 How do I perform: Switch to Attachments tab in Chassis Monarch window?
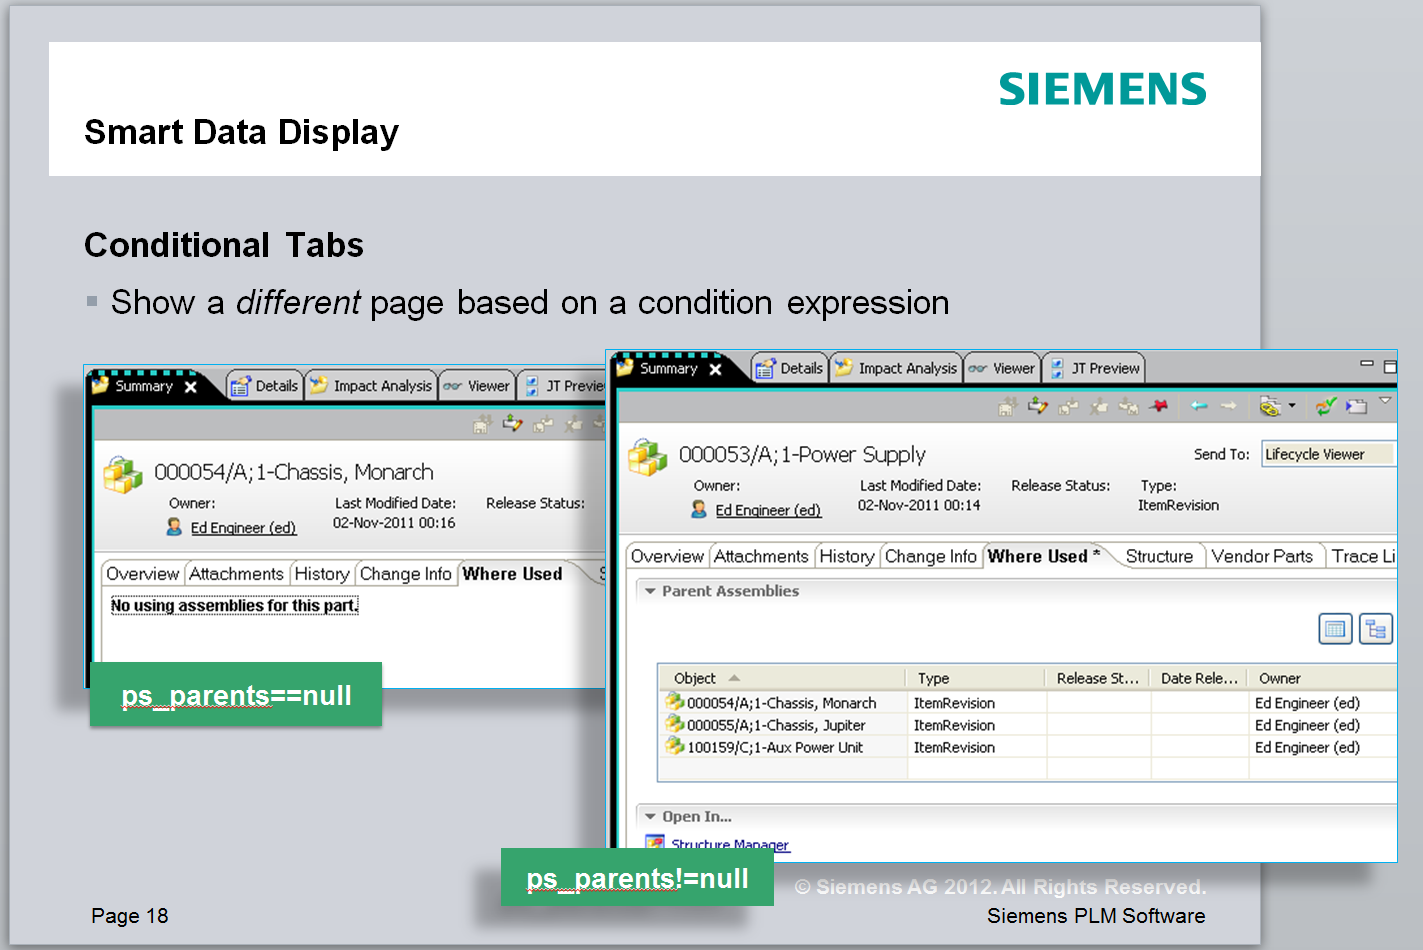click(236, 574)
